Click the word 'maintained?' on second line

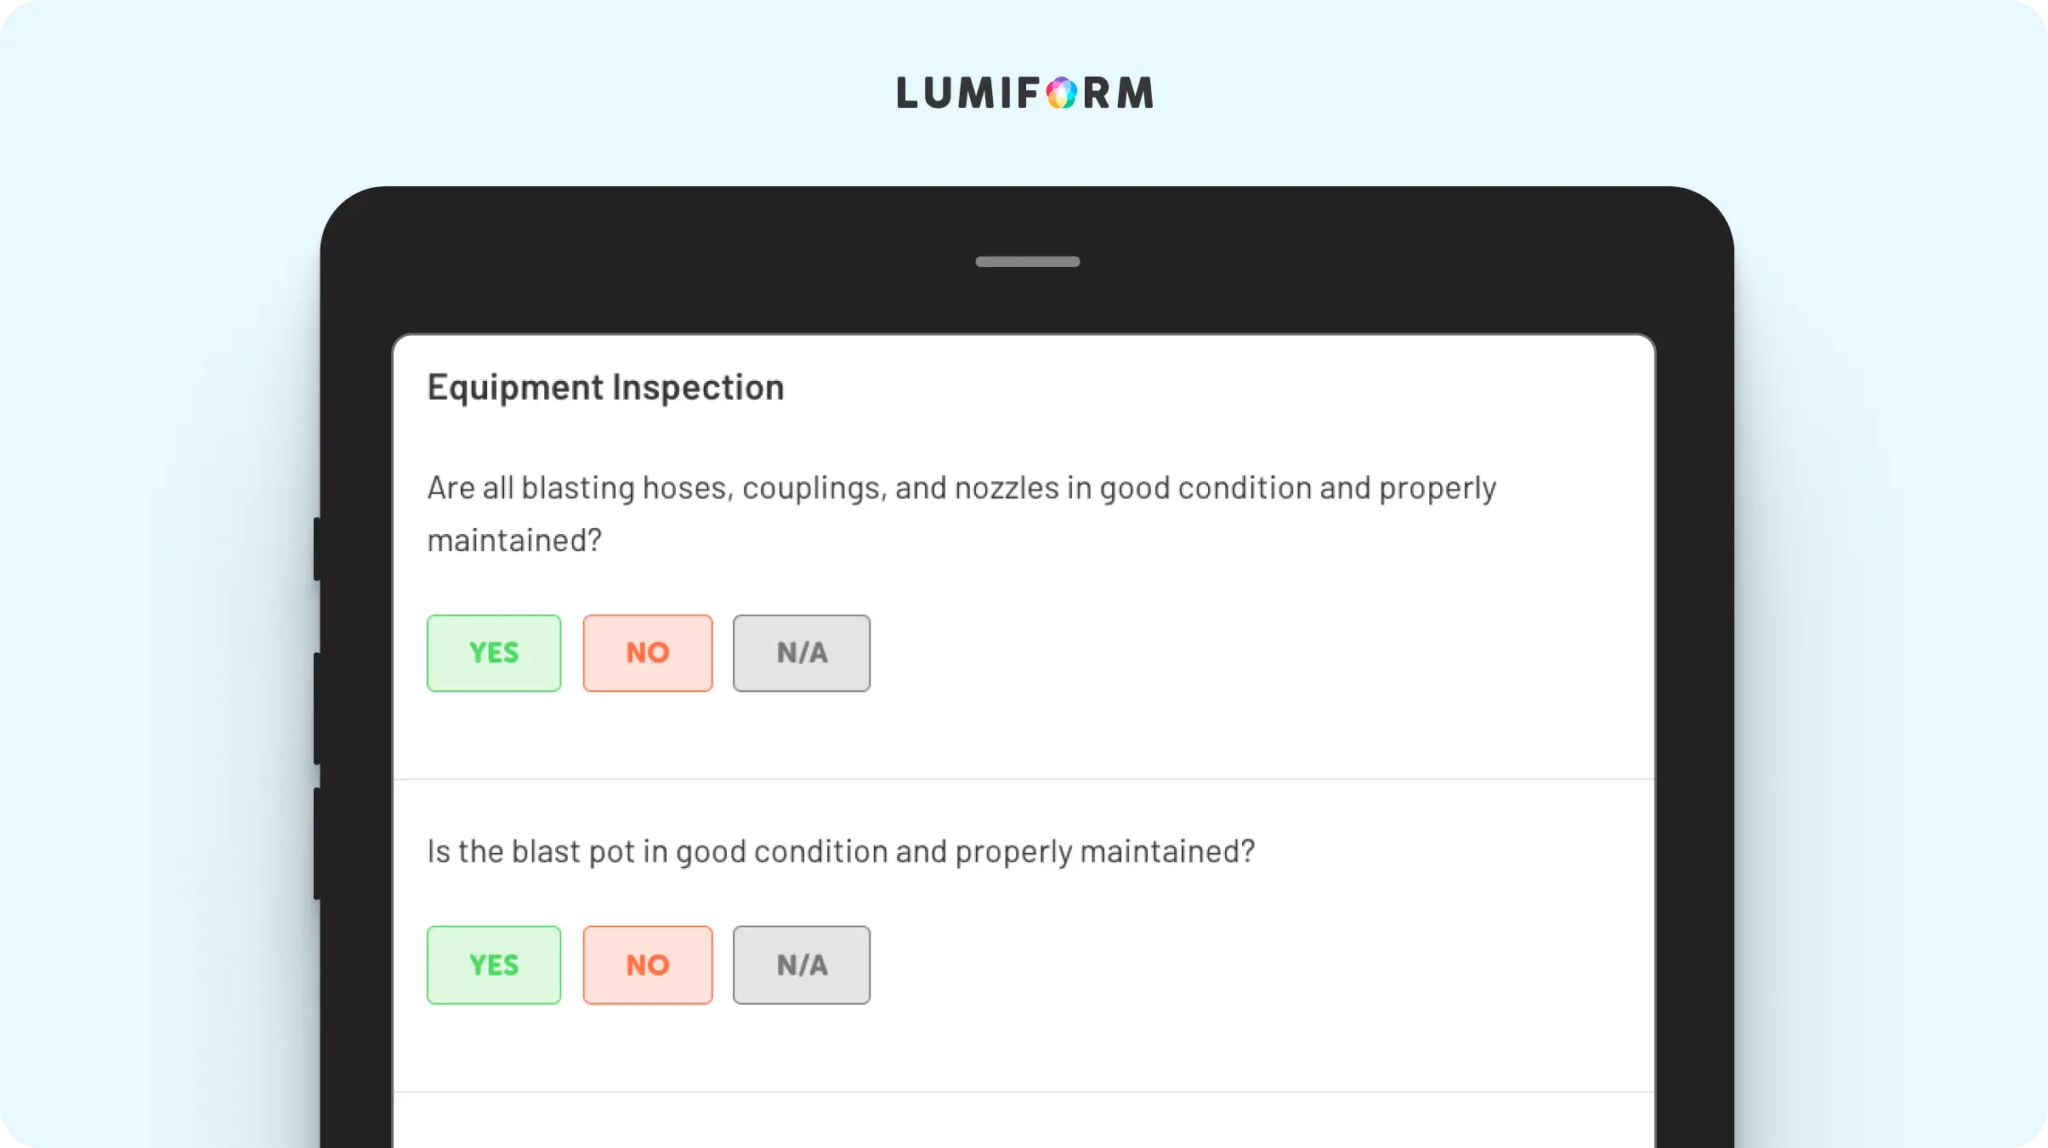514,541
